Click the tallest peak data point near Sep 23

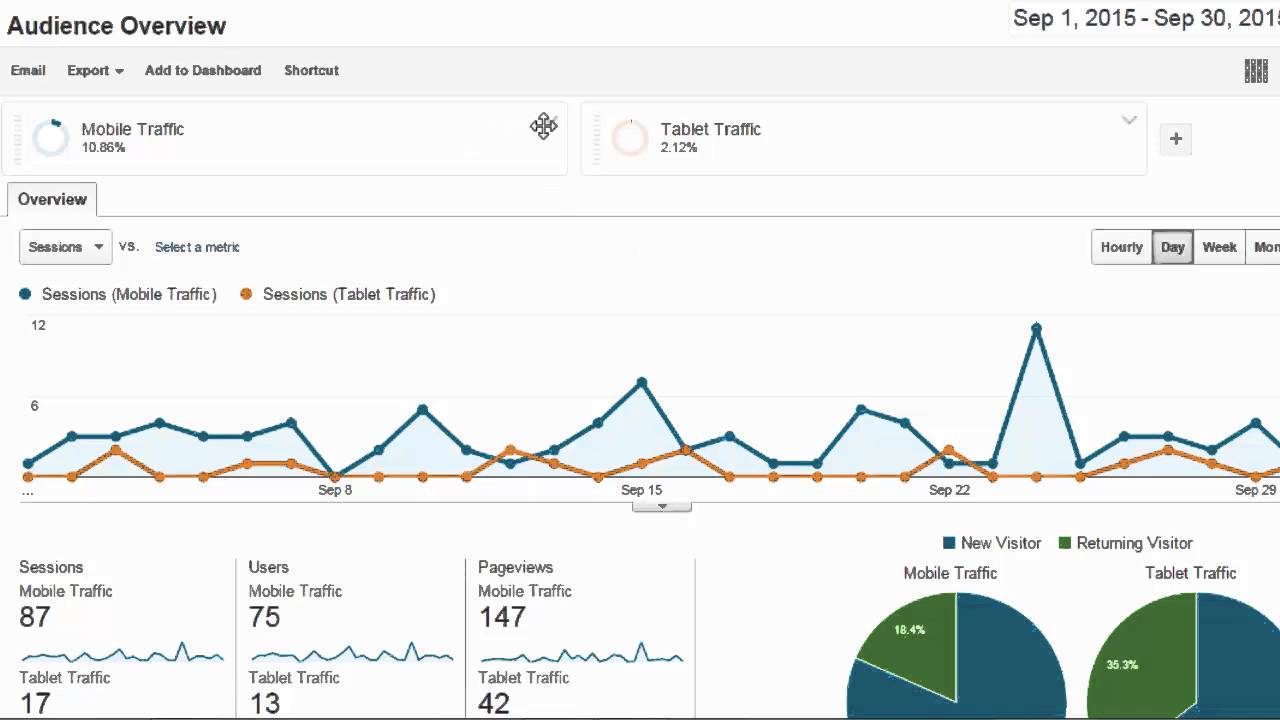coord(1037,326)
